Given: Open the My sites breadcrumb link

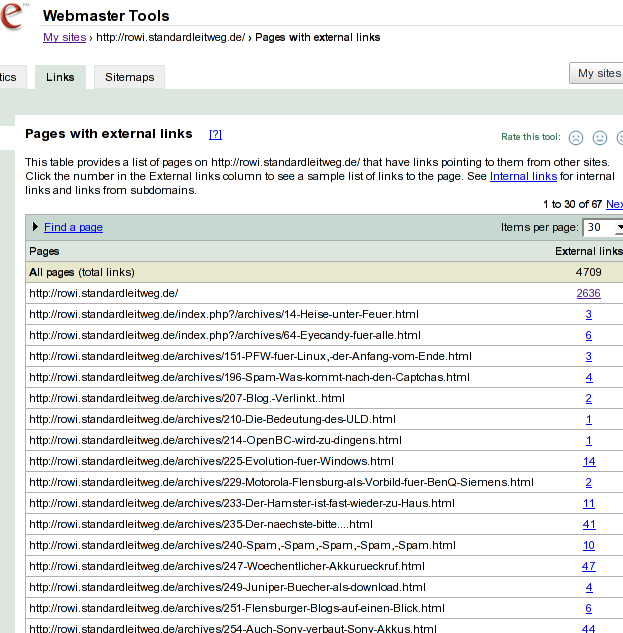Looking at the screenshot, I should pyautogui.click(x=64, y=38).
